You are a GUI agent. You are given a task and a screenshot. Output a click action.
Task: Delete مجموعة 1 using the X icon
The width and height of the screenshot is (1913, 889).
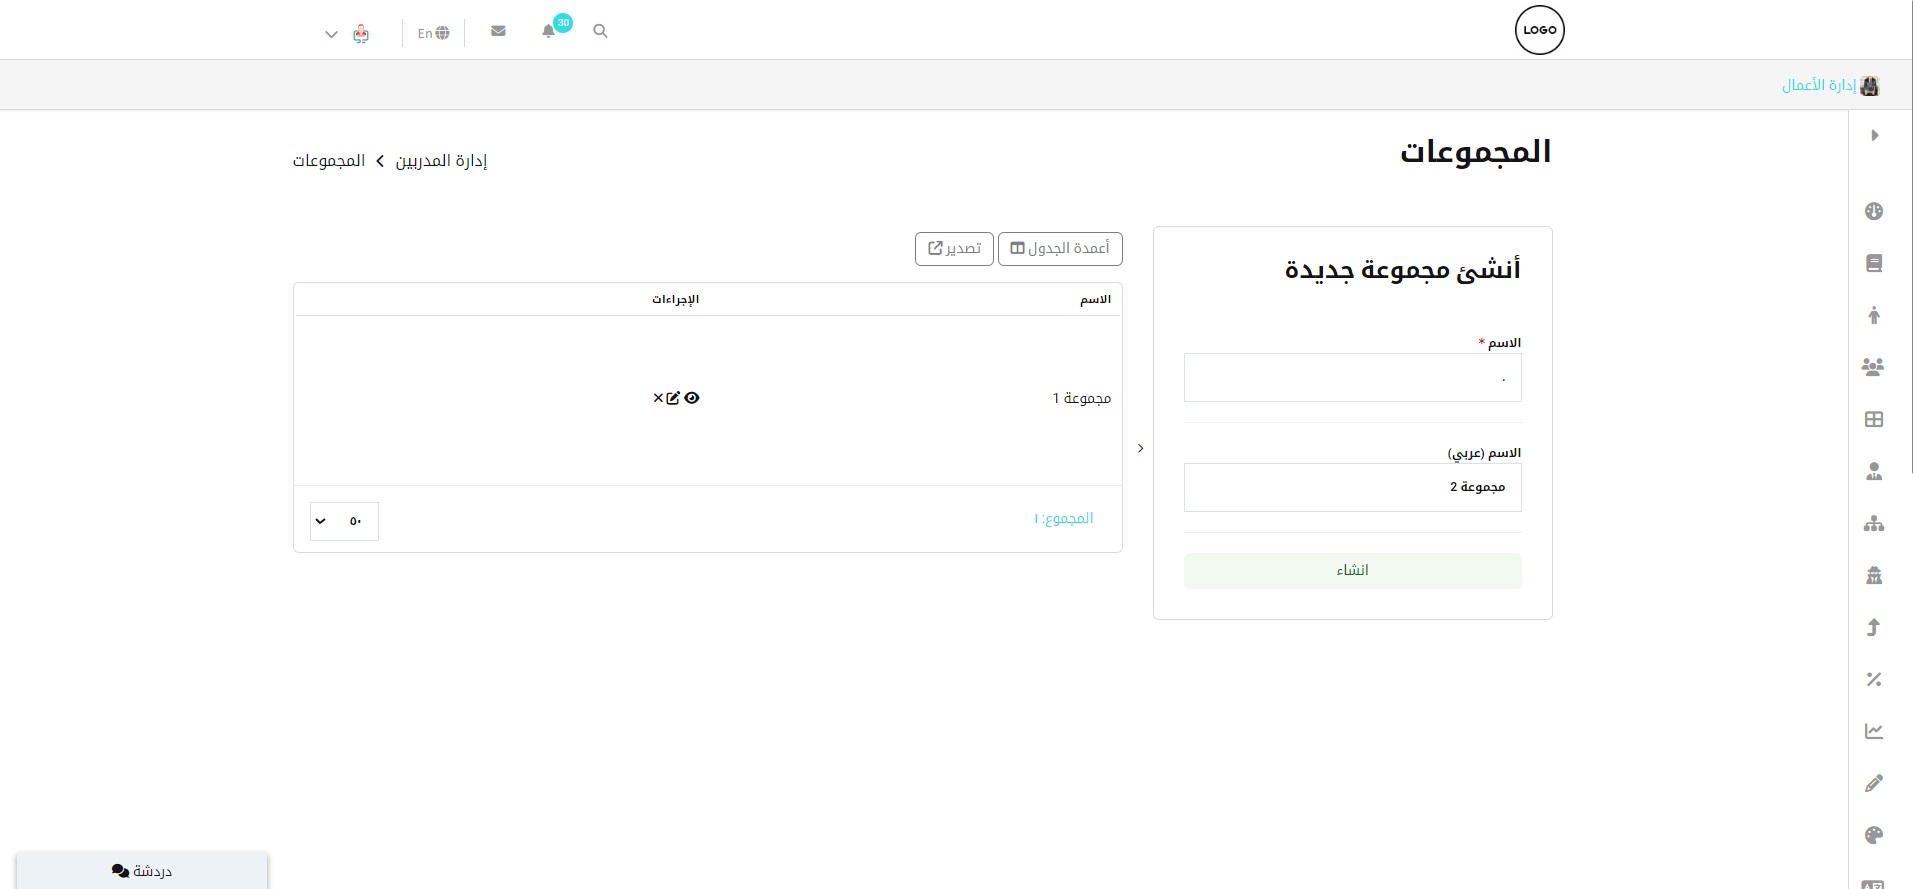pos(658,398)
